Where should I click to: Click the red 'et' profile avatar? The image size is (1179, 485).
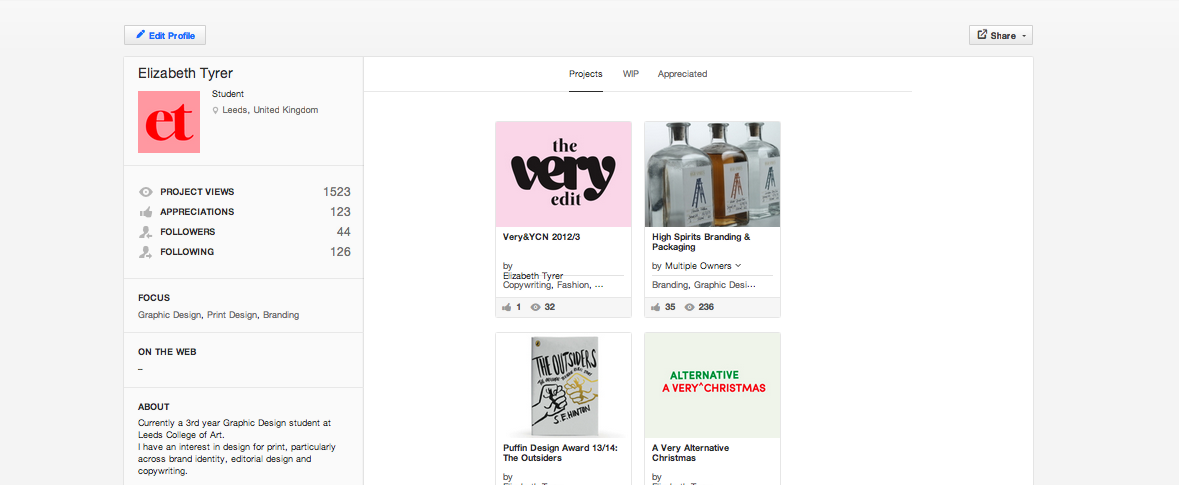[169, 122]
